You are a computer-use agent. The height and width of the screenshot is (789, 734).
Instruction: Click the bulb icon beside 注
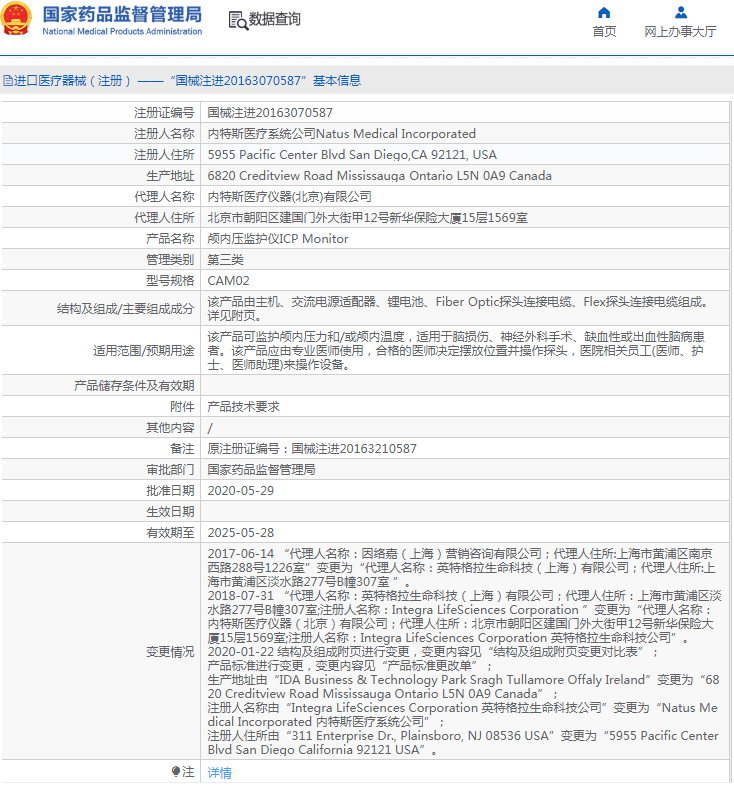coord(176,771)
